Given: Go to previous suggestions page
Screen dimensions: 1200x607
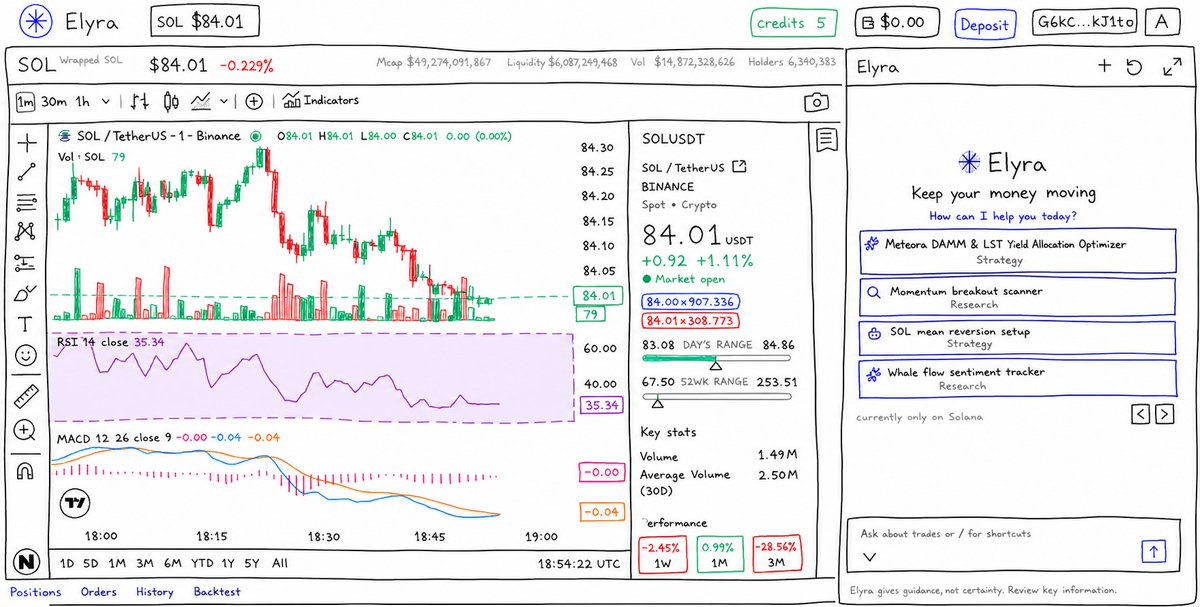Looking at the screenshot, I should [x=1142, y=413].
